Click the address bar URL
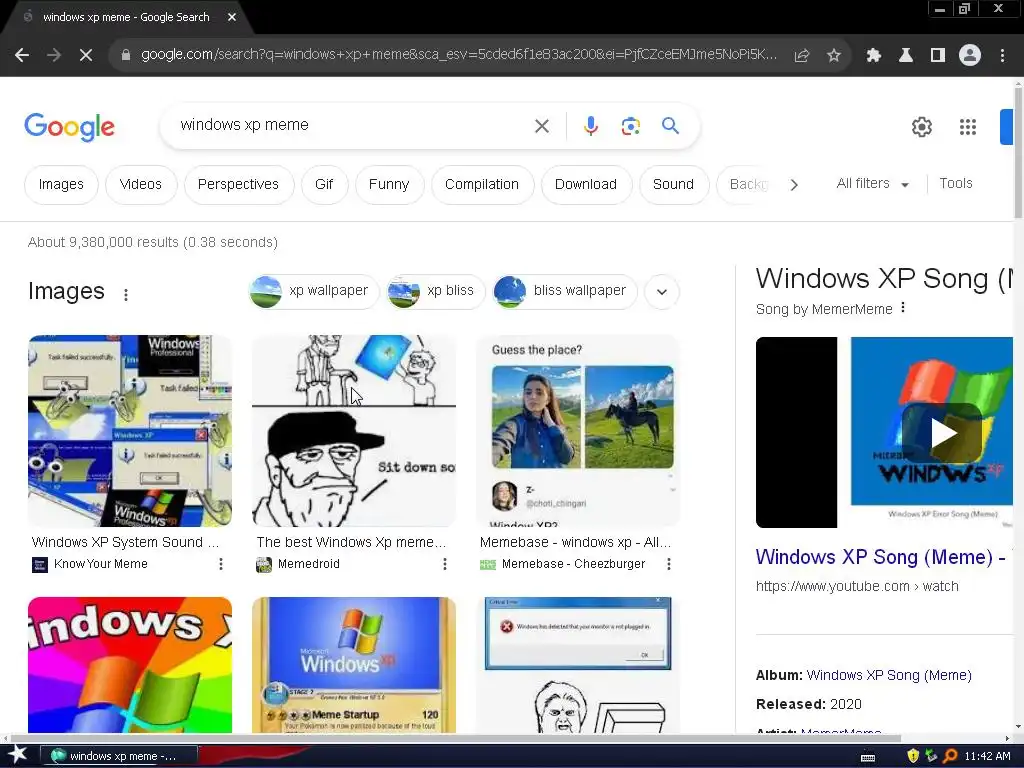This screenshot has width=1024, height=768. (458, 54)
